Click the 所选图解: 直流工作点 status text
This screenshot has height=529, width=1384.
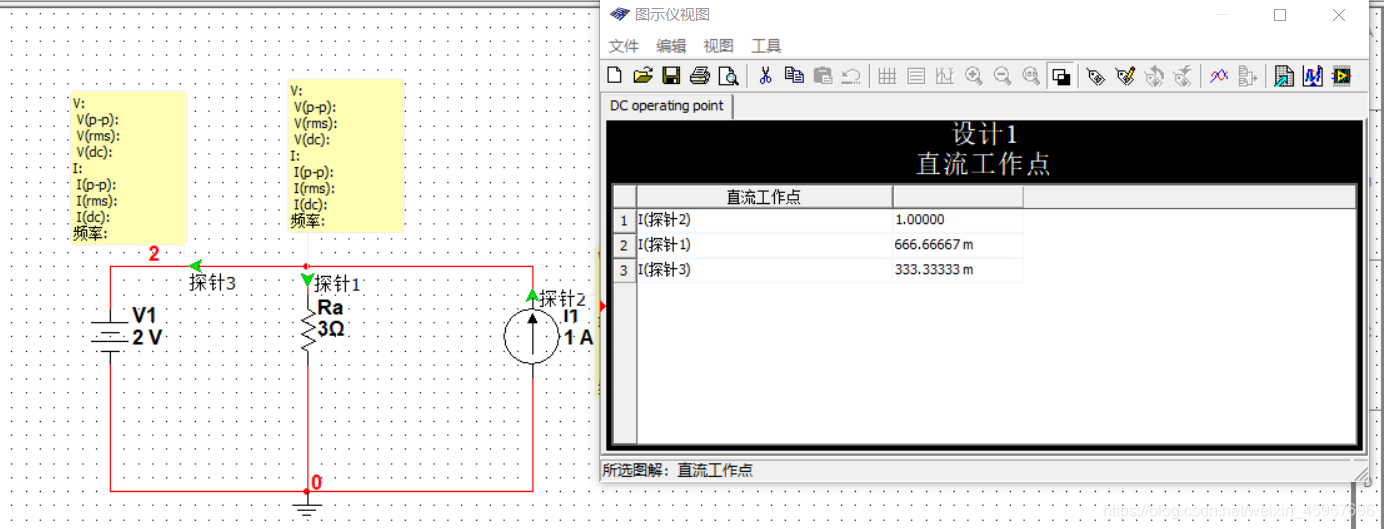[677, 470]
